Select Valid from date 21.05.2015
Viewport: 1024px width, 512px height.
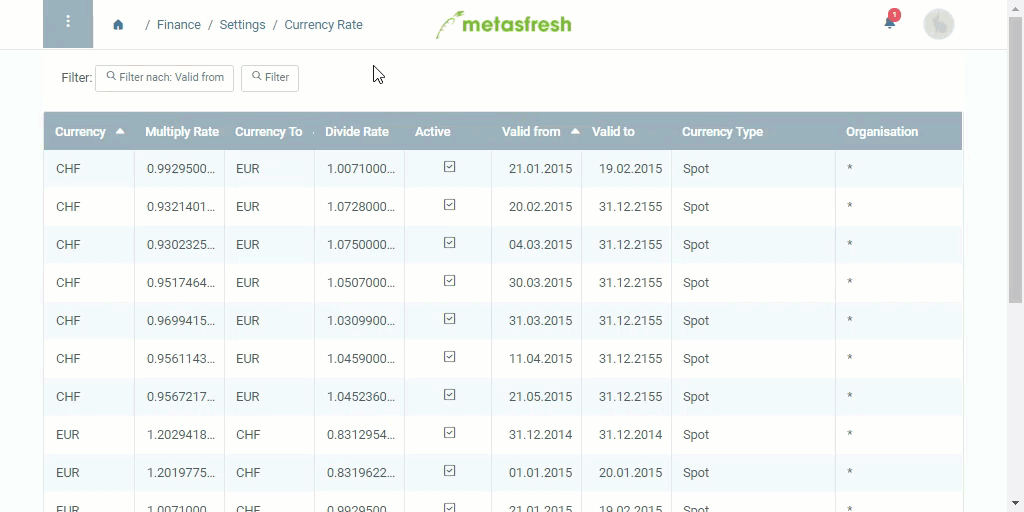click(540, 396)
